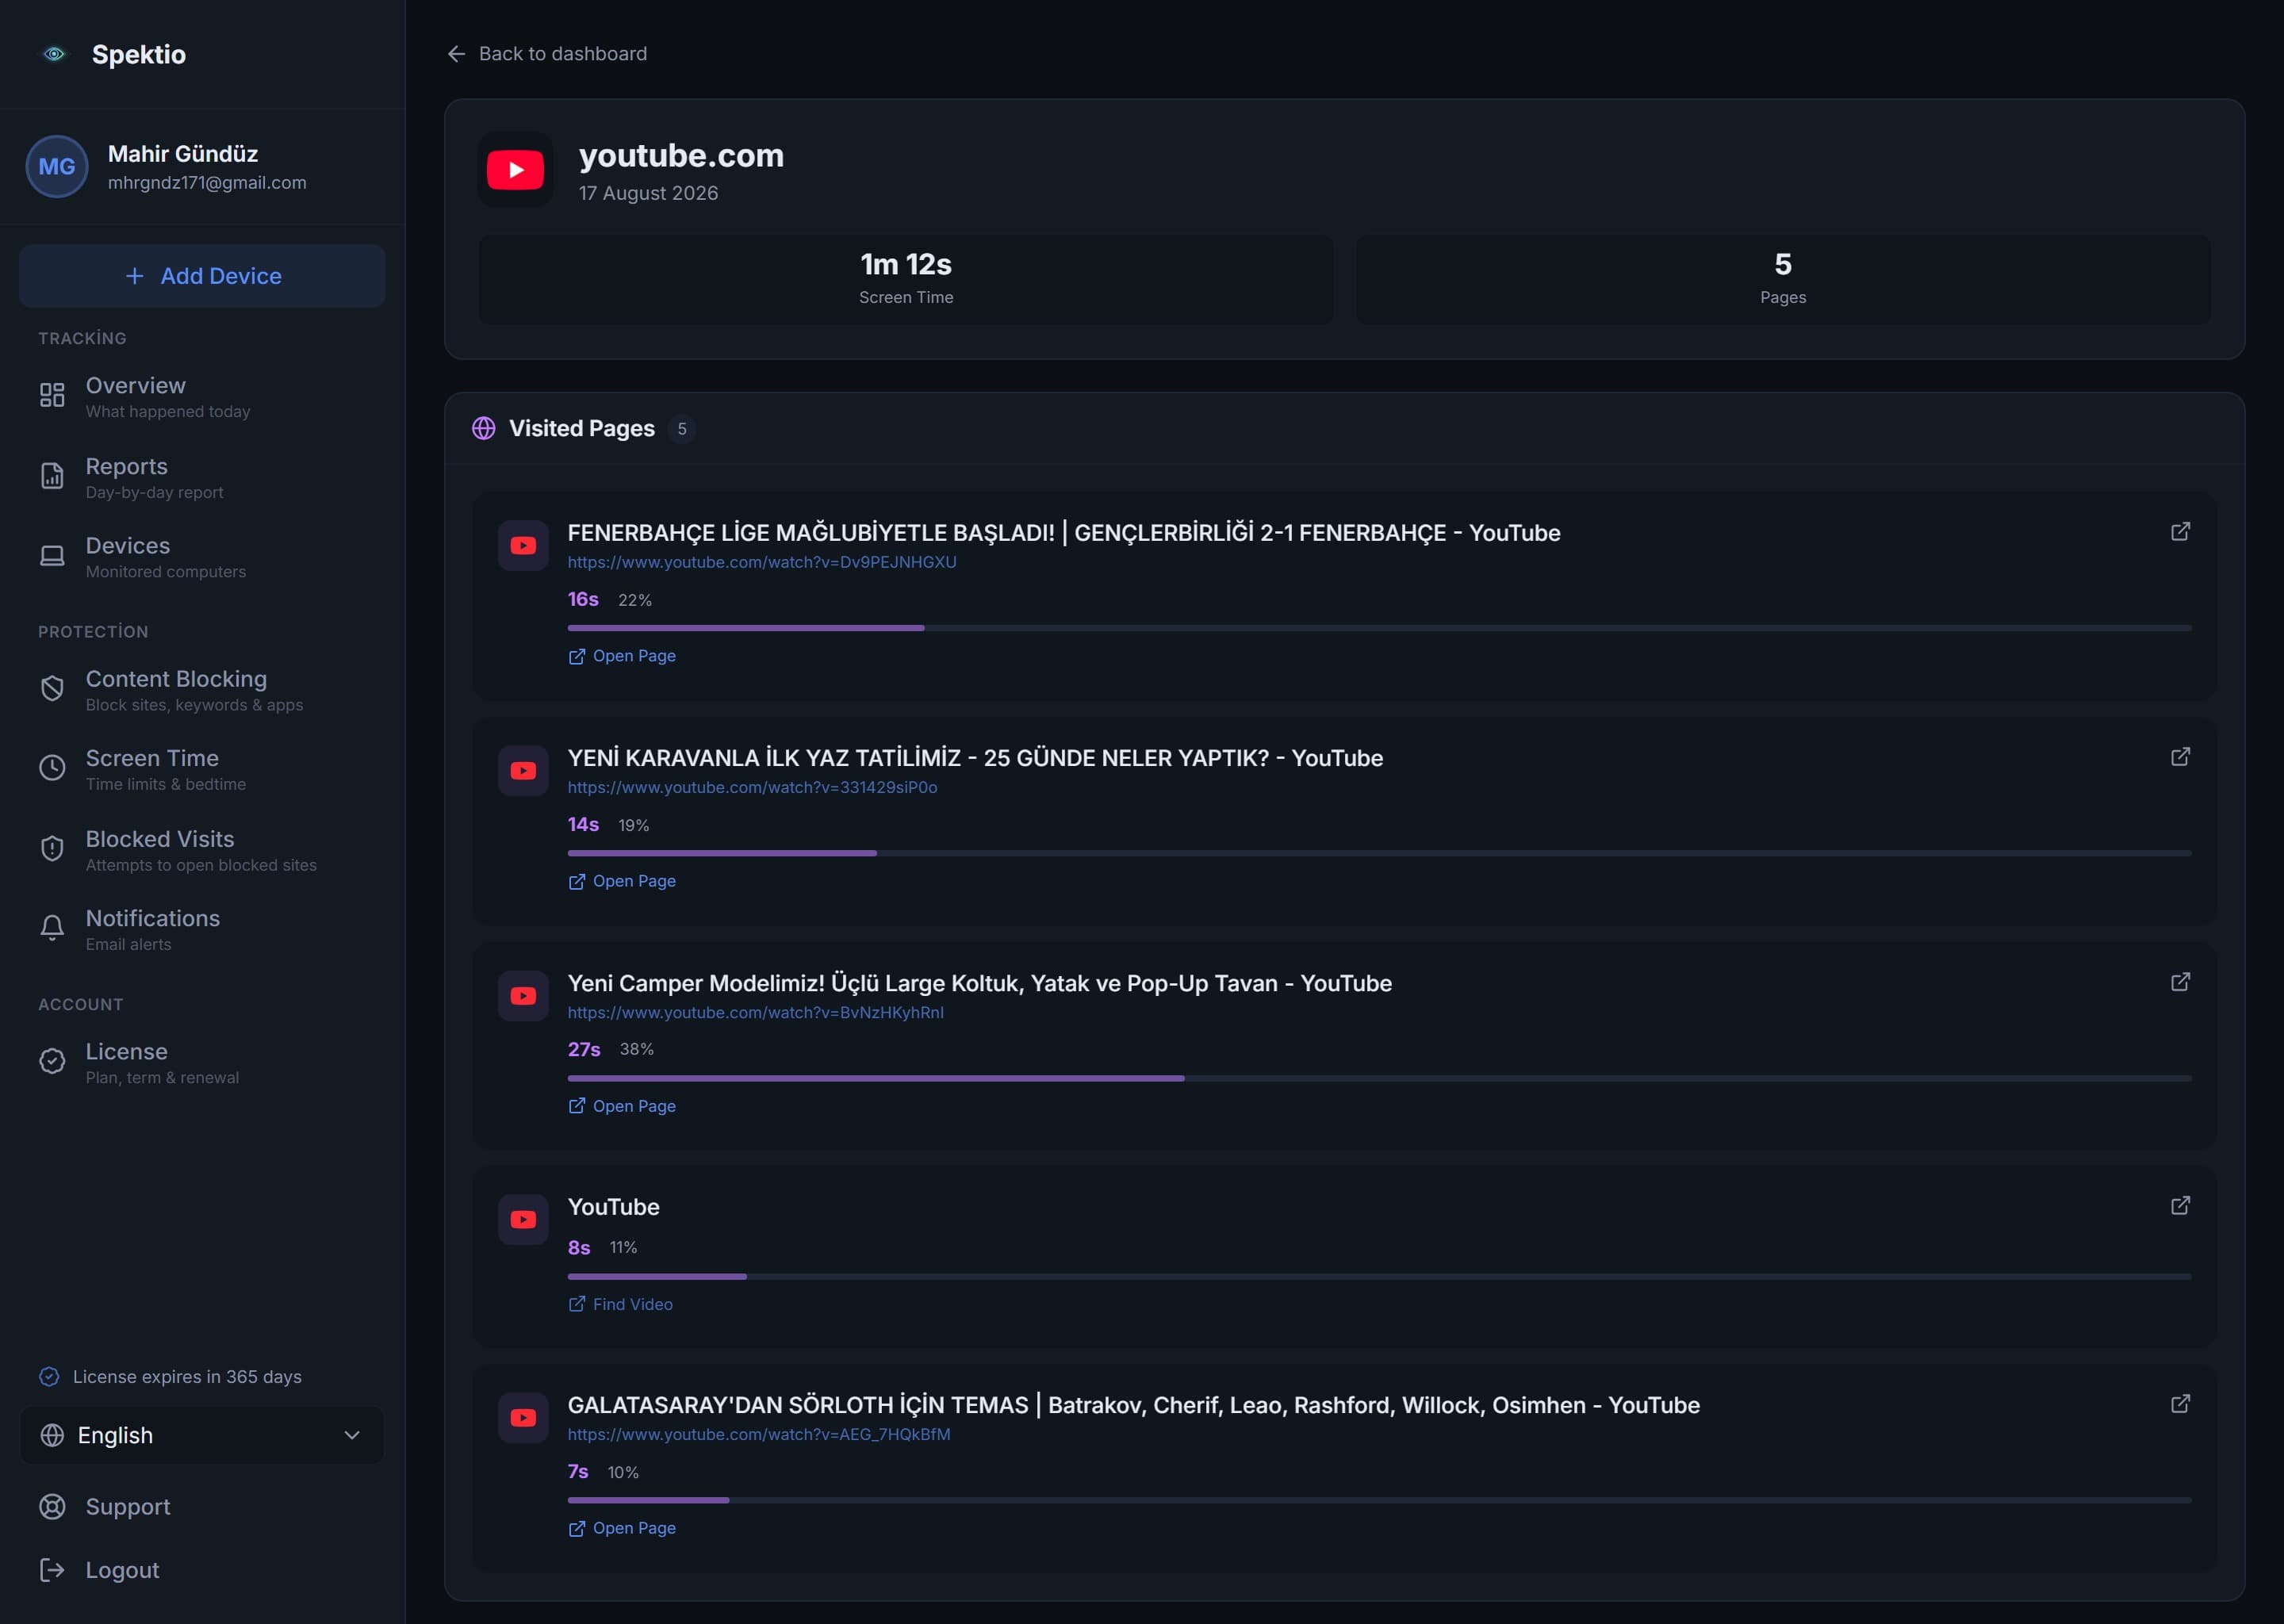Click the back arrow icon beside Back to dashboard
2284x1624 pixels.
456,54
